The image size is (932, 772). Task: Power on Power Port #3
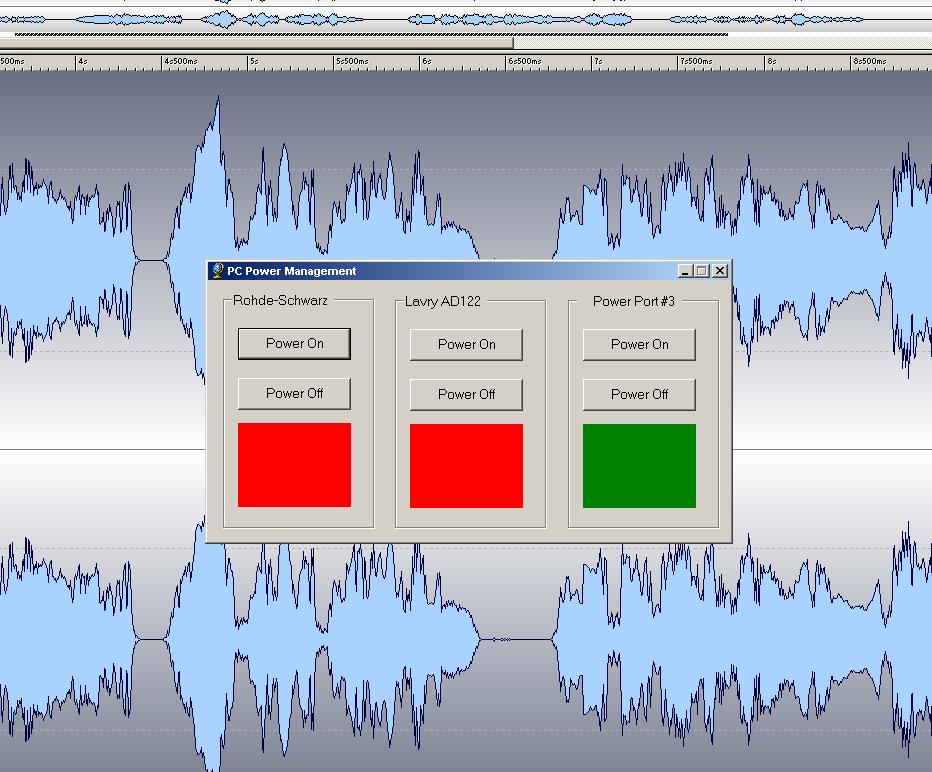[x=639, y=345]
